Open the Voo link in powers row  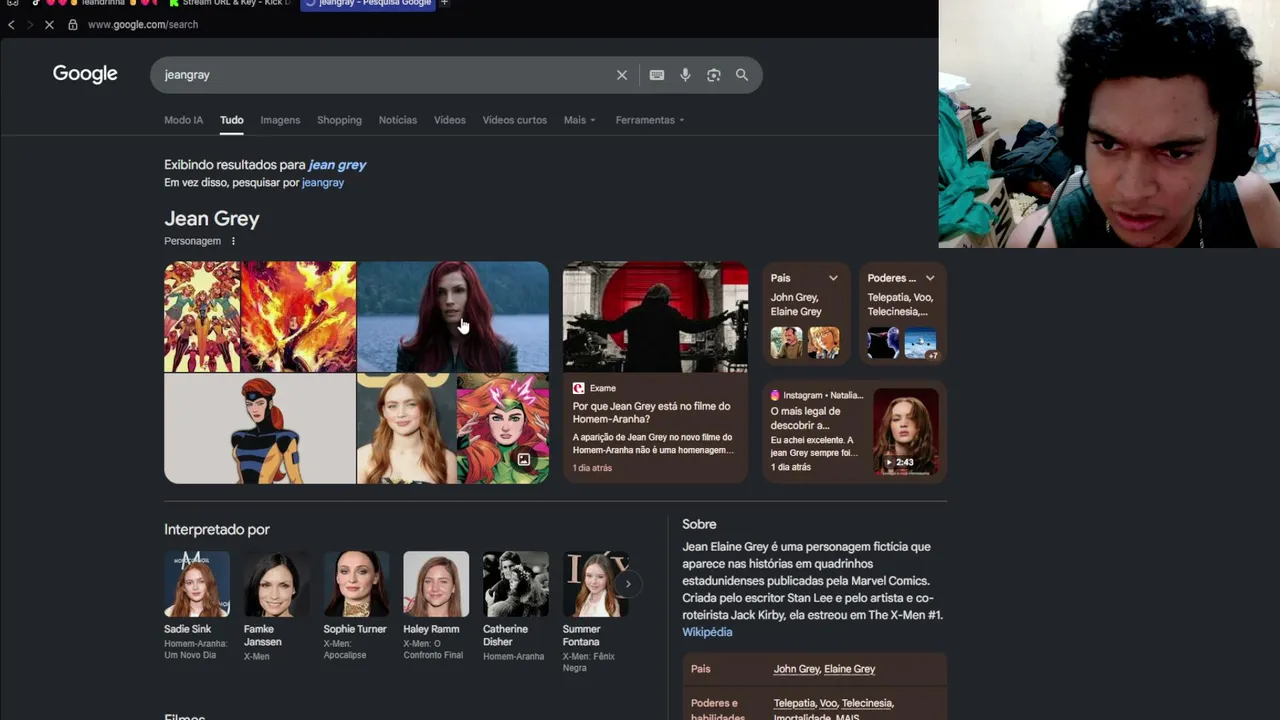[828, 703]
